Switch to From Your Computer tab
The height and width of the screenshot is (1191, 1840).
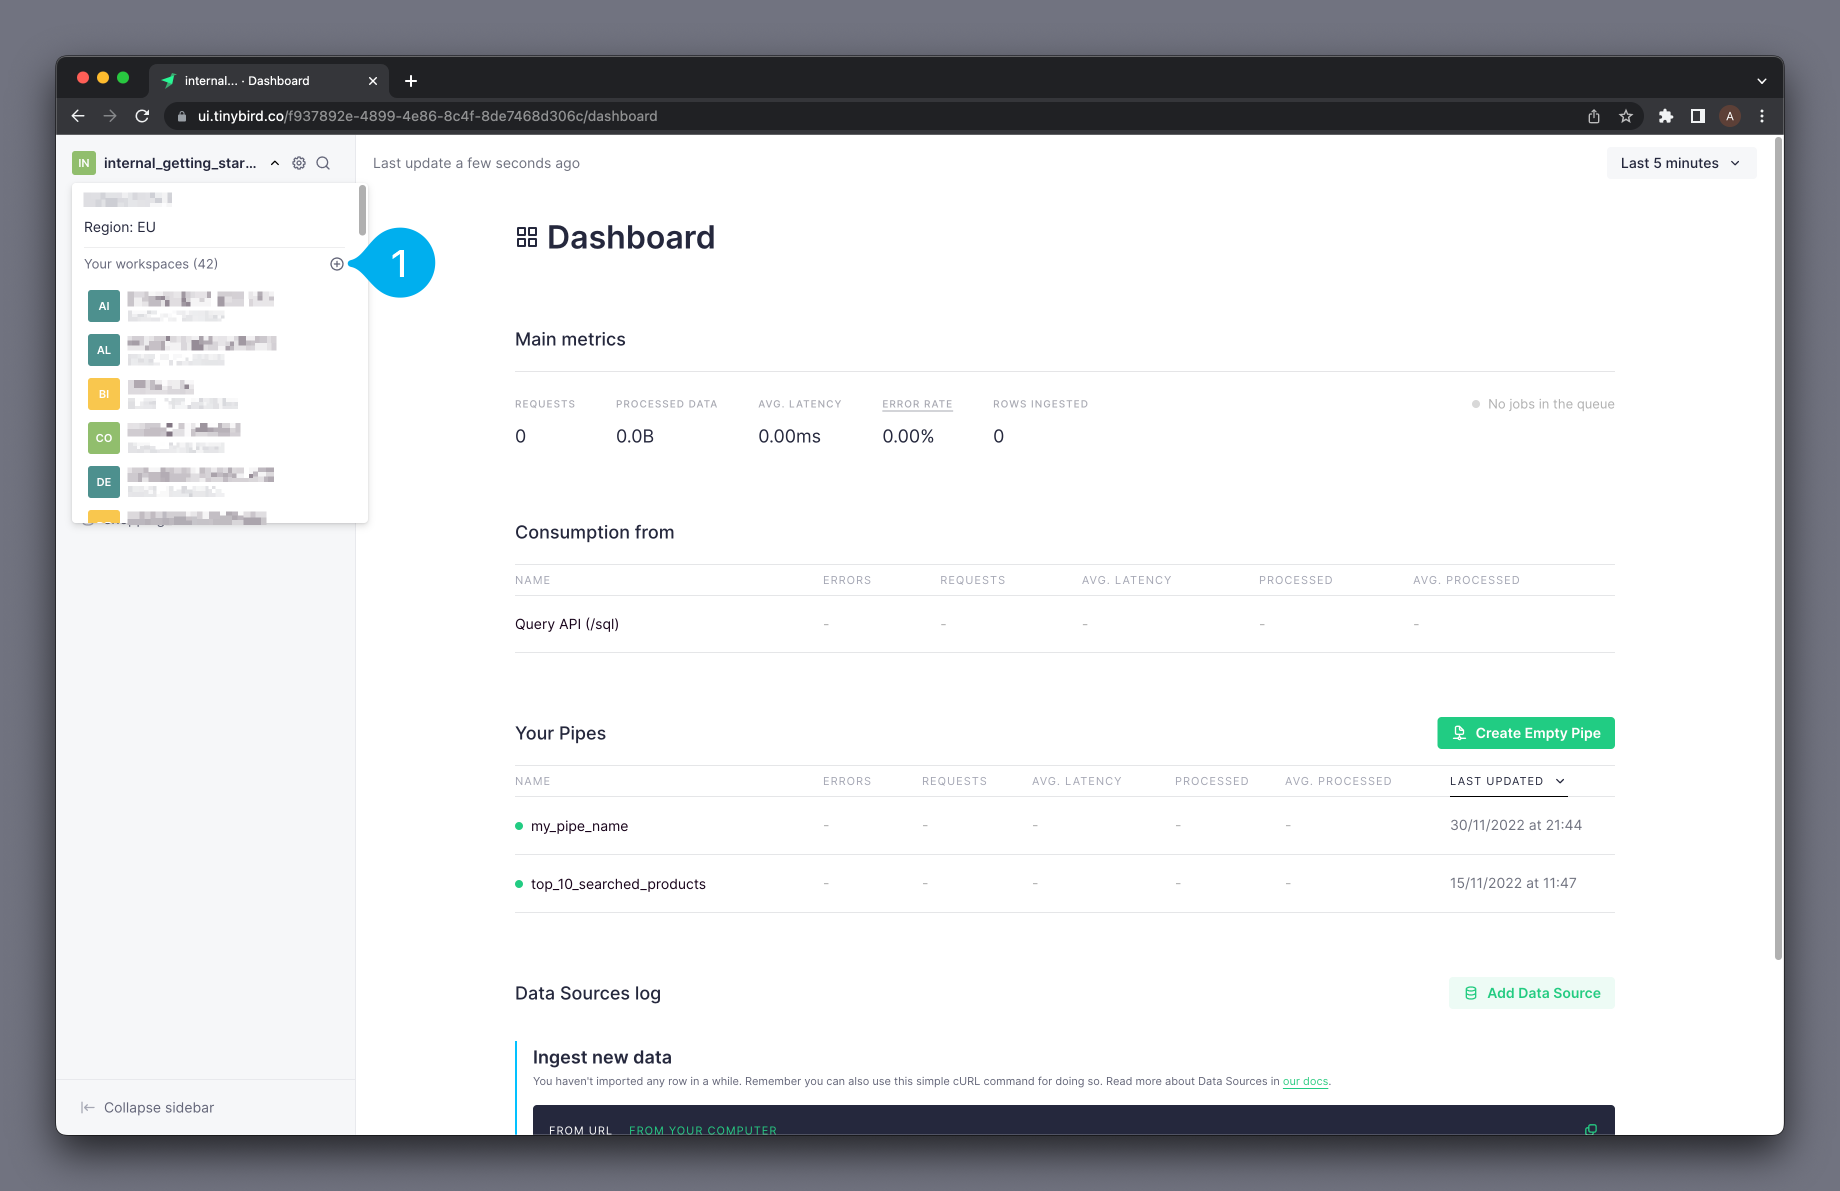[x=703, y=1130]
